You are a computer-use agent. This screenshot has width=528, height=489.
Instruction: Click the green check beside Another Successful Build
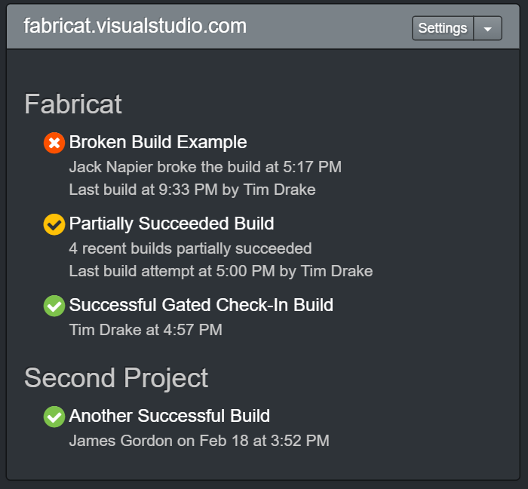point(54,417)
